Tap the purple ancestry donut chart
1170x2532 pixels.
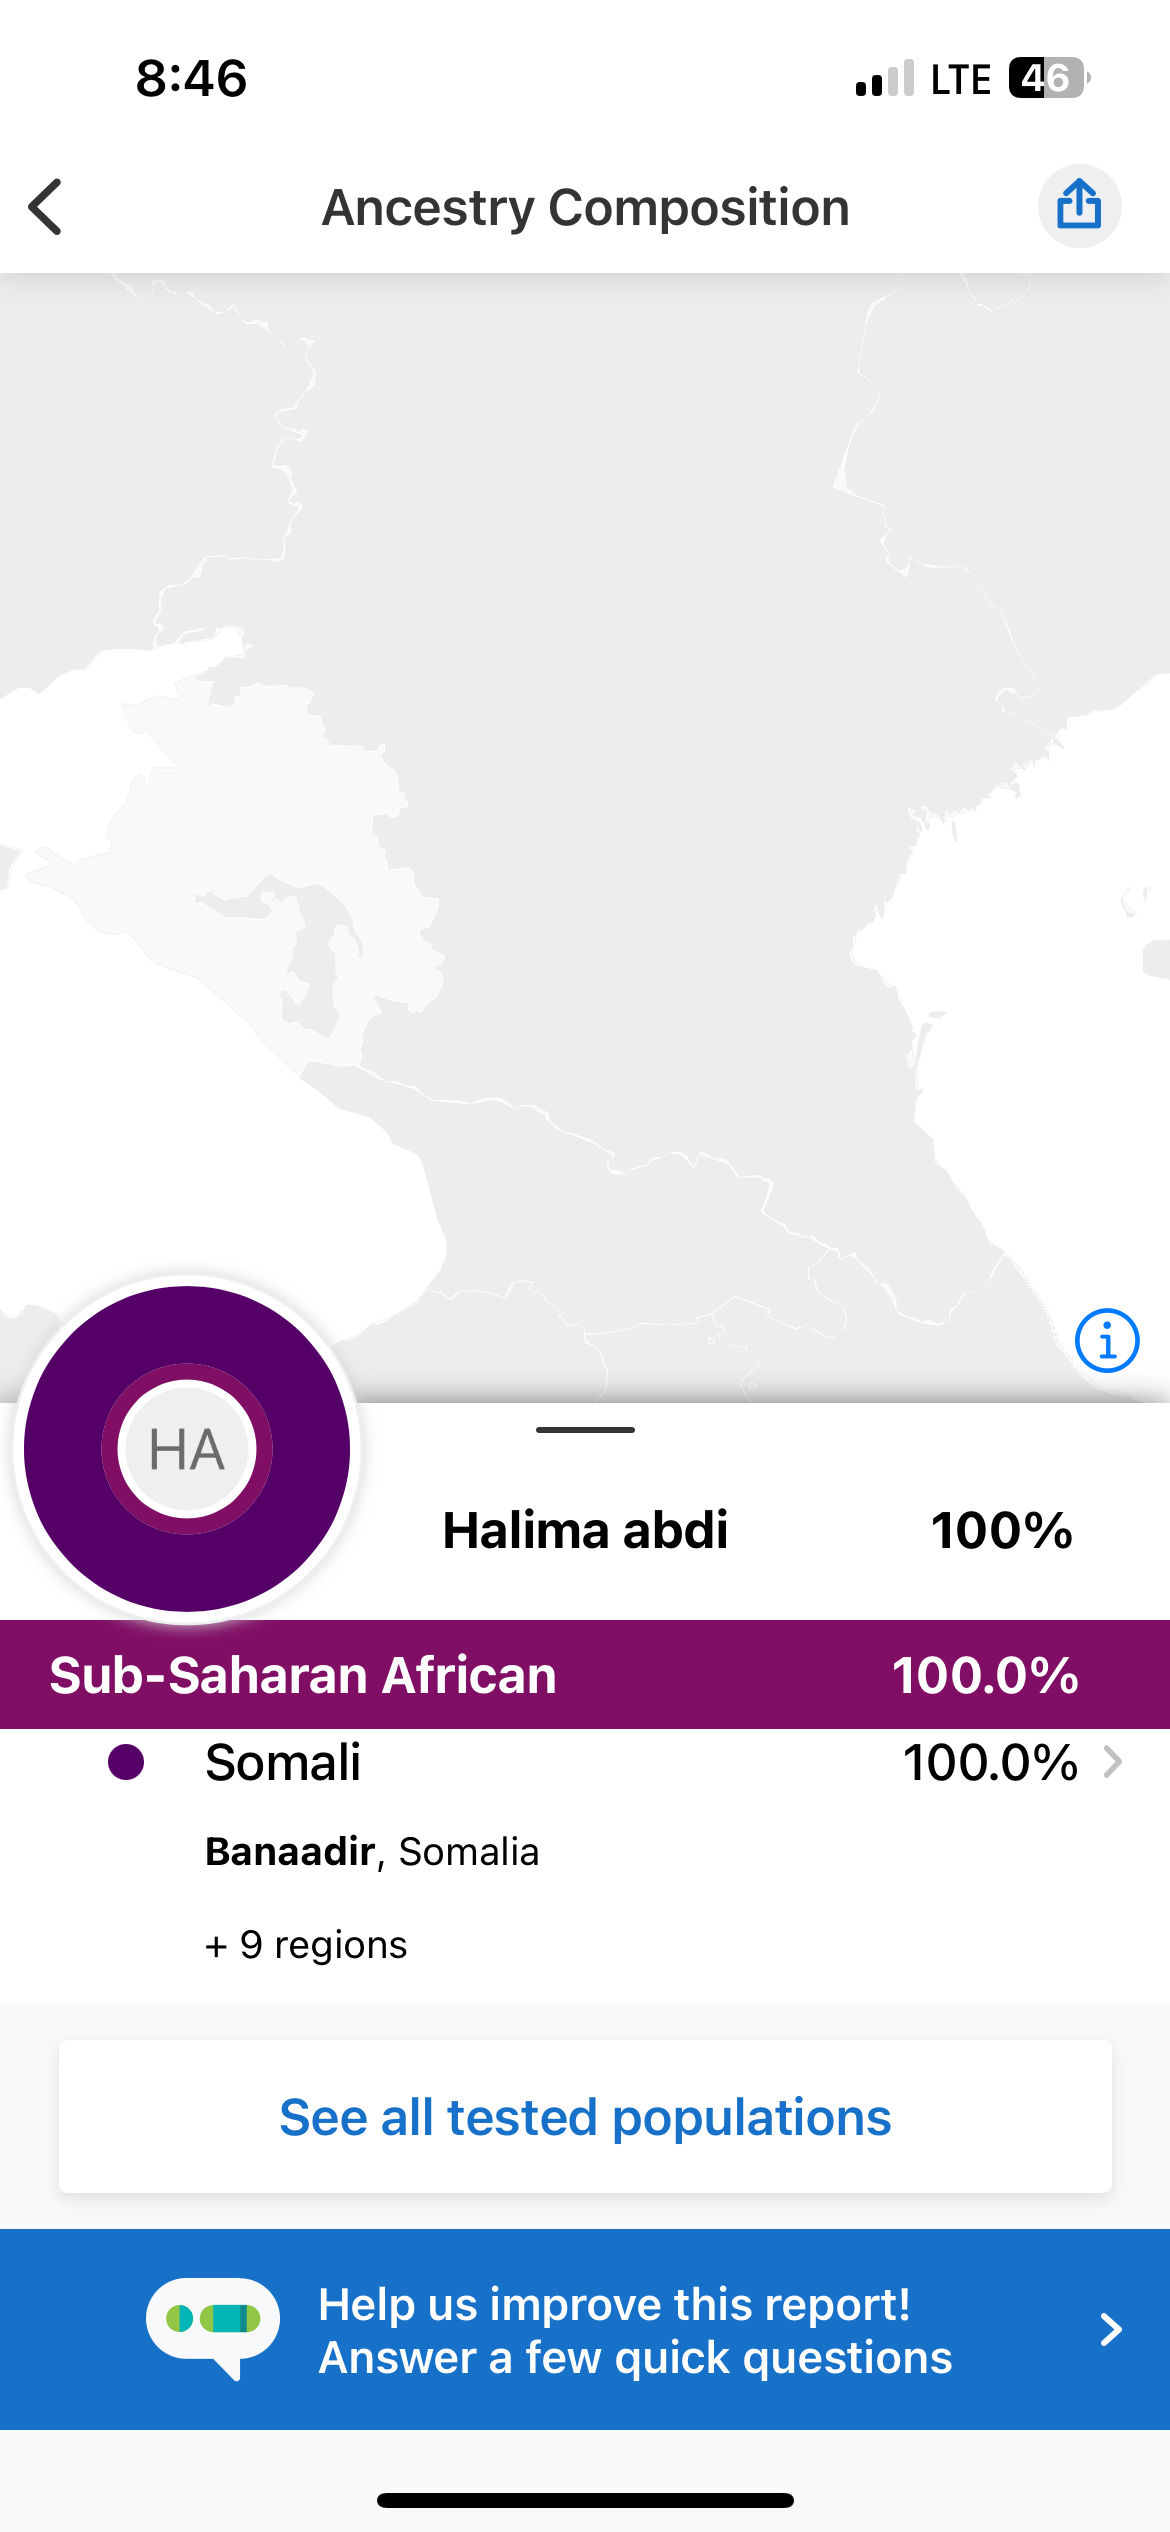187,1448
